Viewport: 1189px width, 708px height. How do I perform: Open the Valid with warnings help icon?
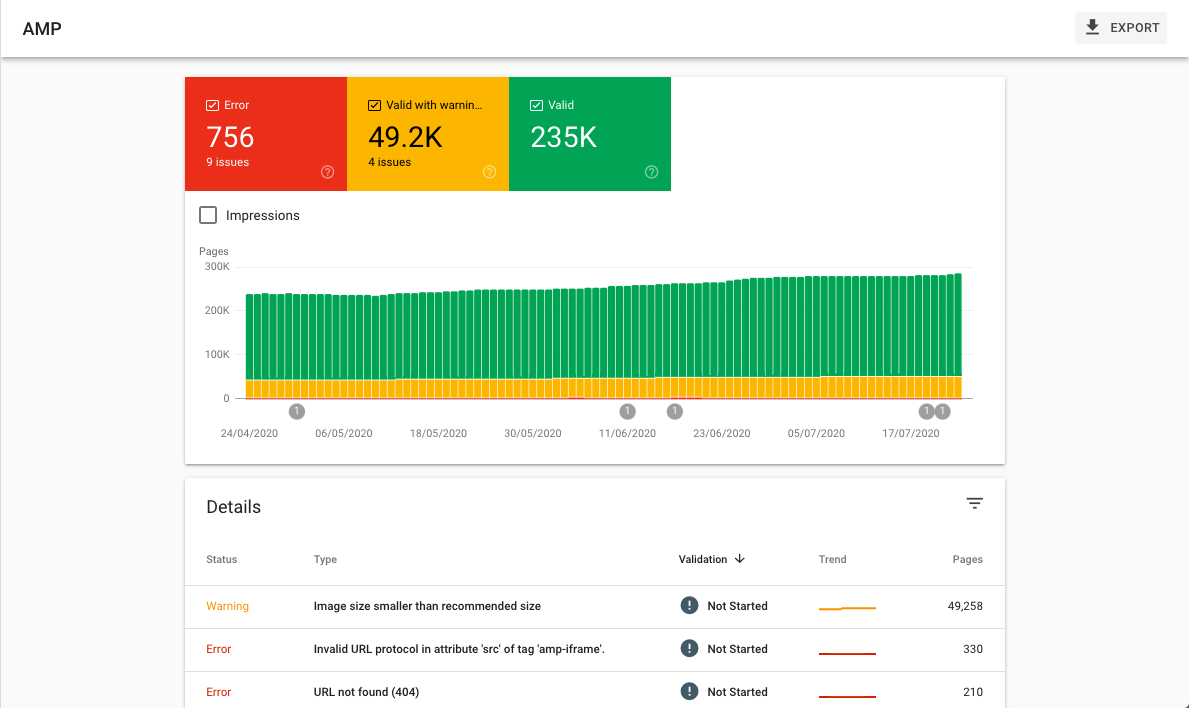[489, 171]
